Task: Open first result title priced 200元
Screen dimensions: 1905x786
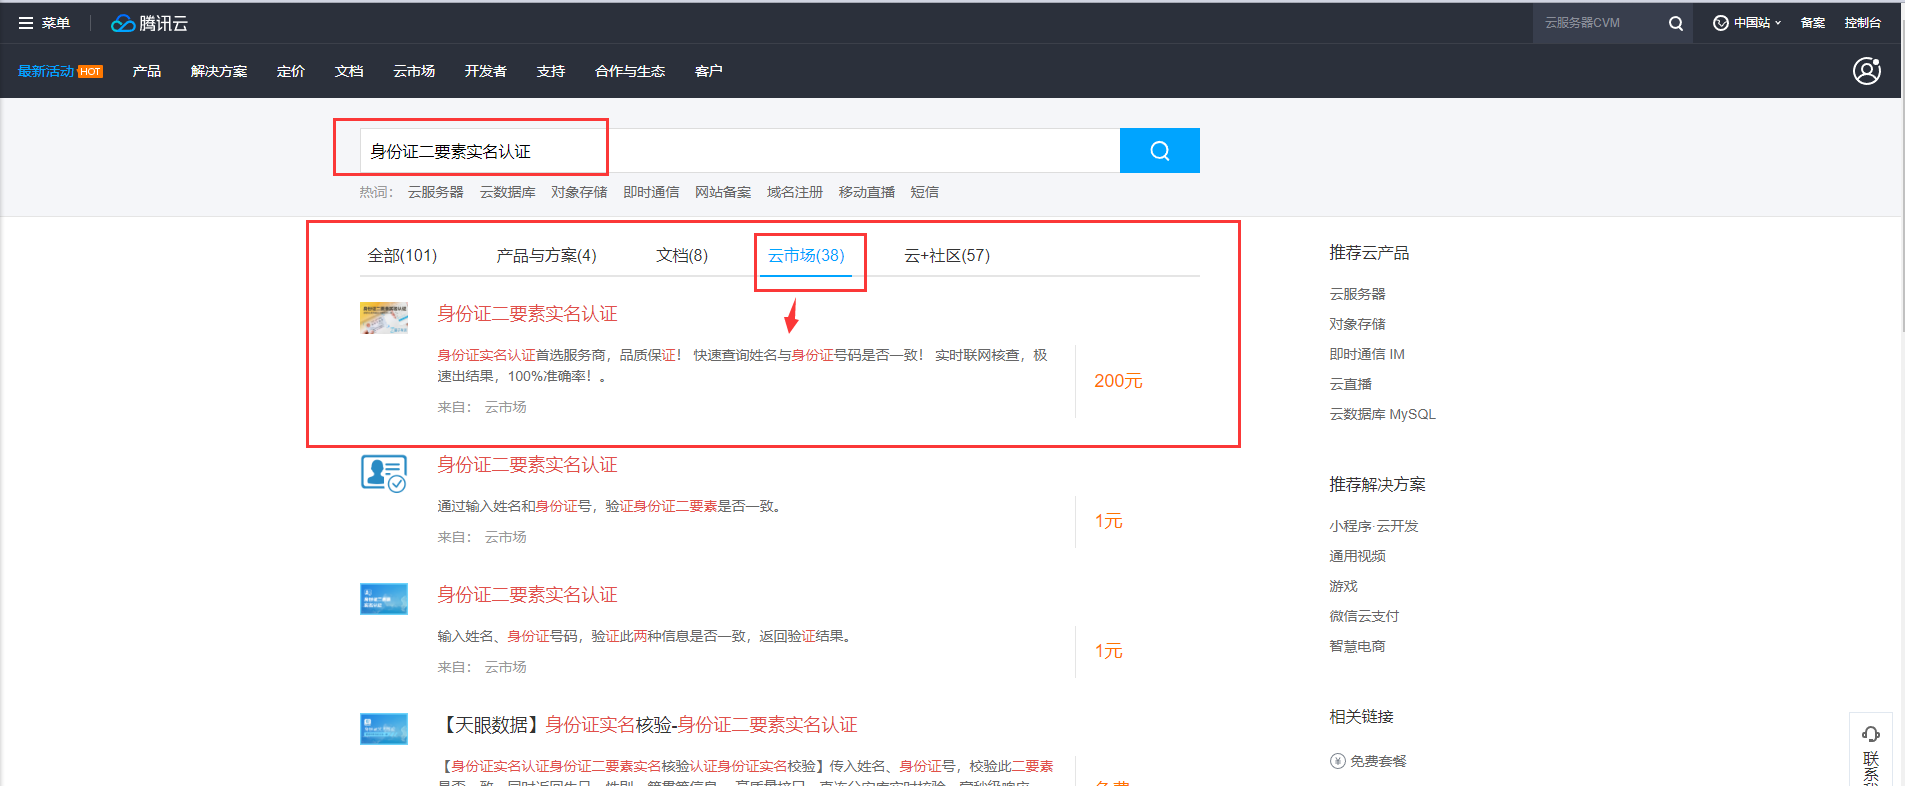Action: pyautogui.click(x=527, y=314)
